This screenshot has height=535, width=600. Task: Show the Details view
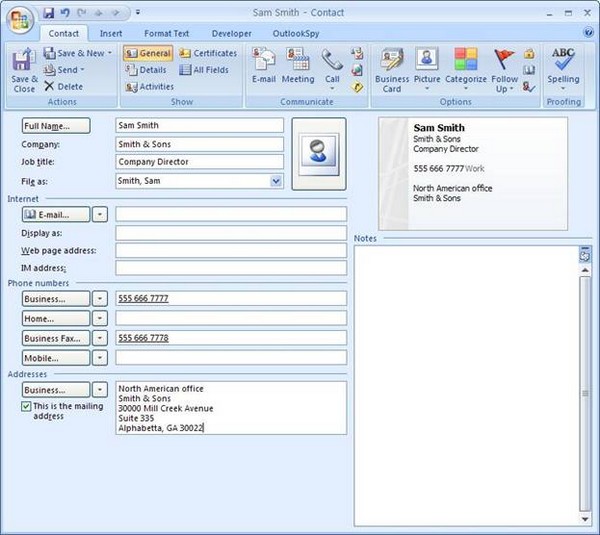(x=146, y=70)
